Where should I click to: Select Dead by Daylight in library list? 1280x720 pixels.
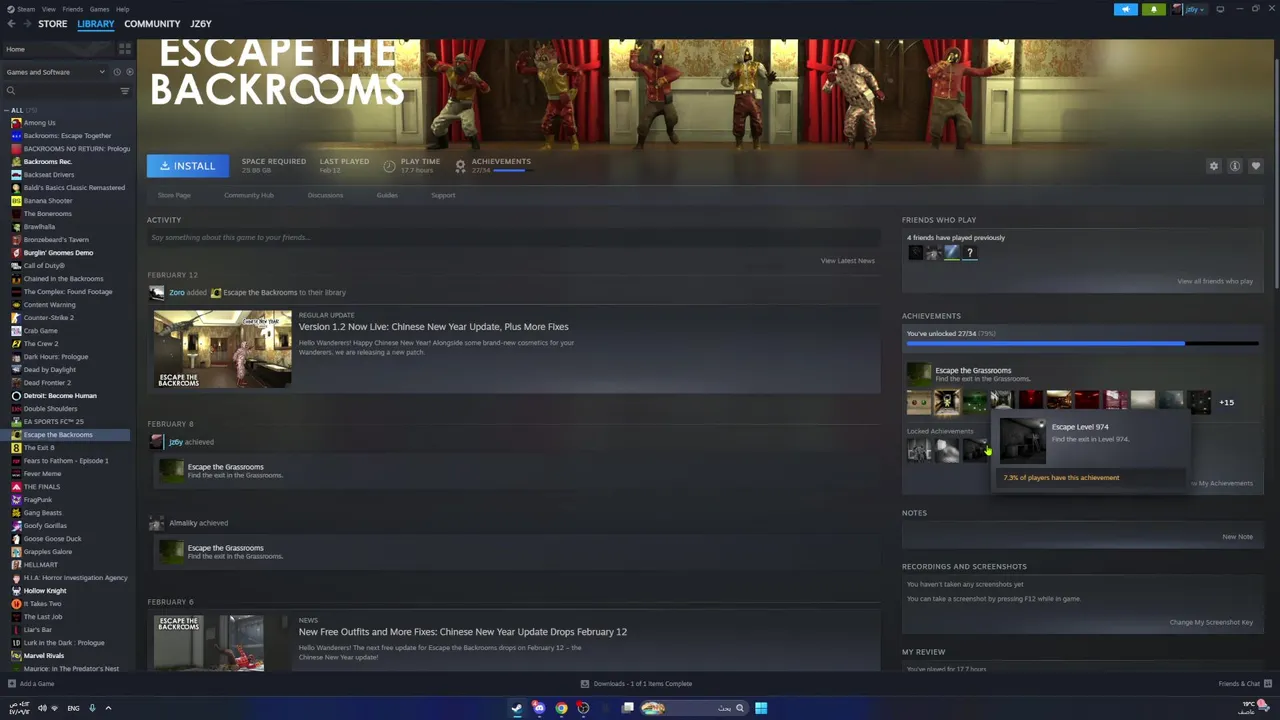50,370
